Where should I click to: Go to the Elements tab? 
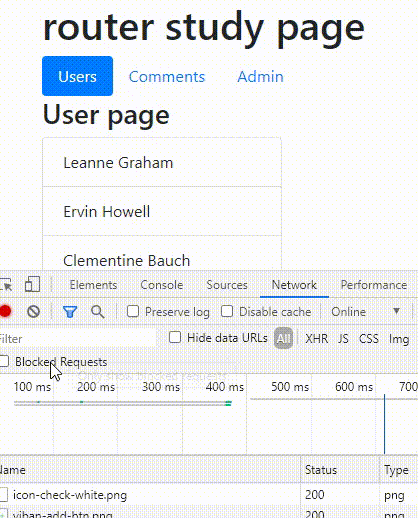(x=93, y=285)
